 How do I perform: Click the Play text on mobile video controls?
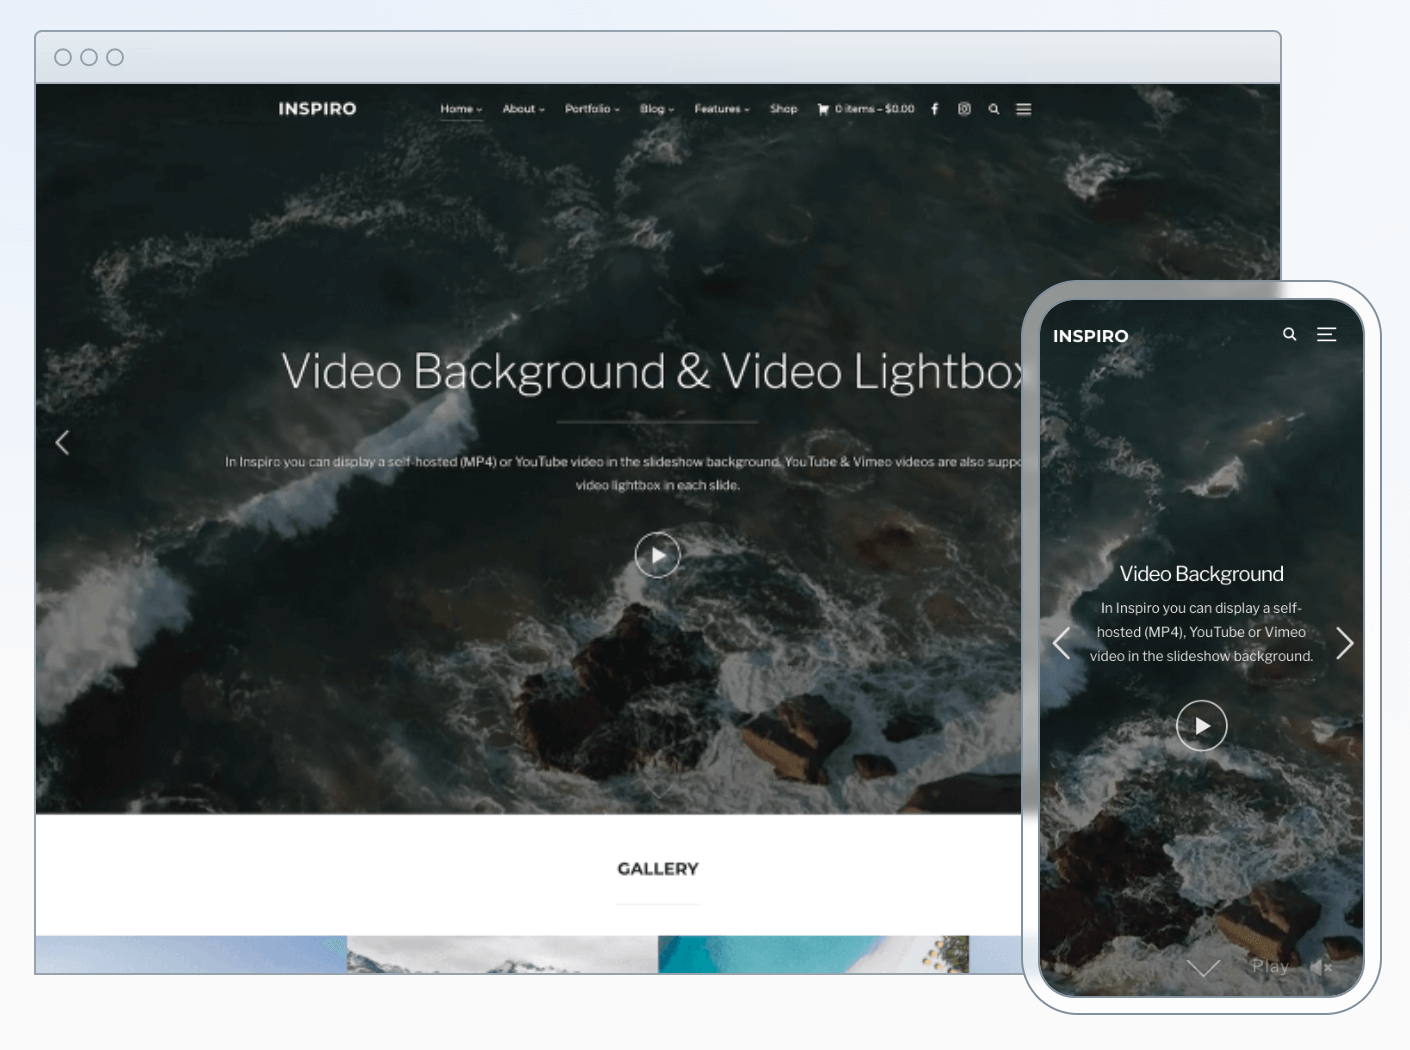(1270, 966)
